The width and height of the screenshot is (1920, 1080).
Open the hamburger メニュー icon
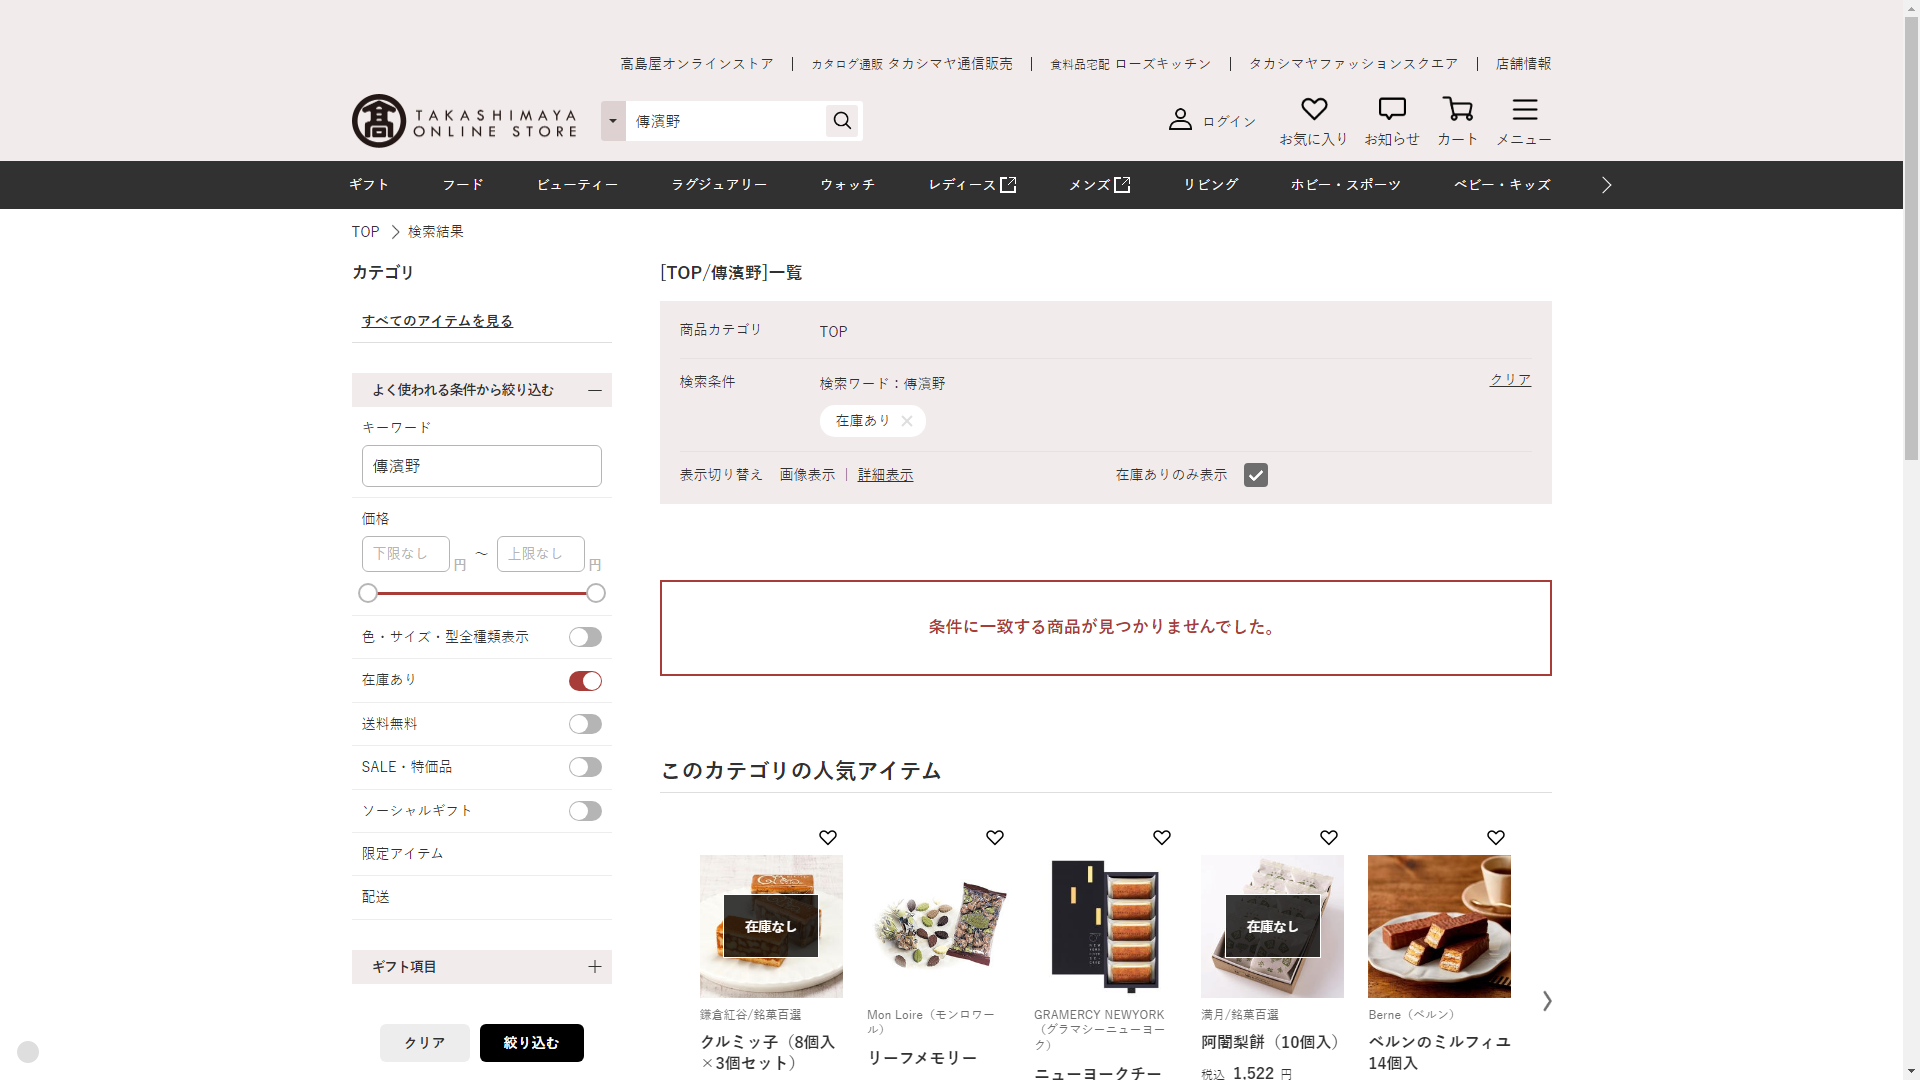[x=1524, y=109]
